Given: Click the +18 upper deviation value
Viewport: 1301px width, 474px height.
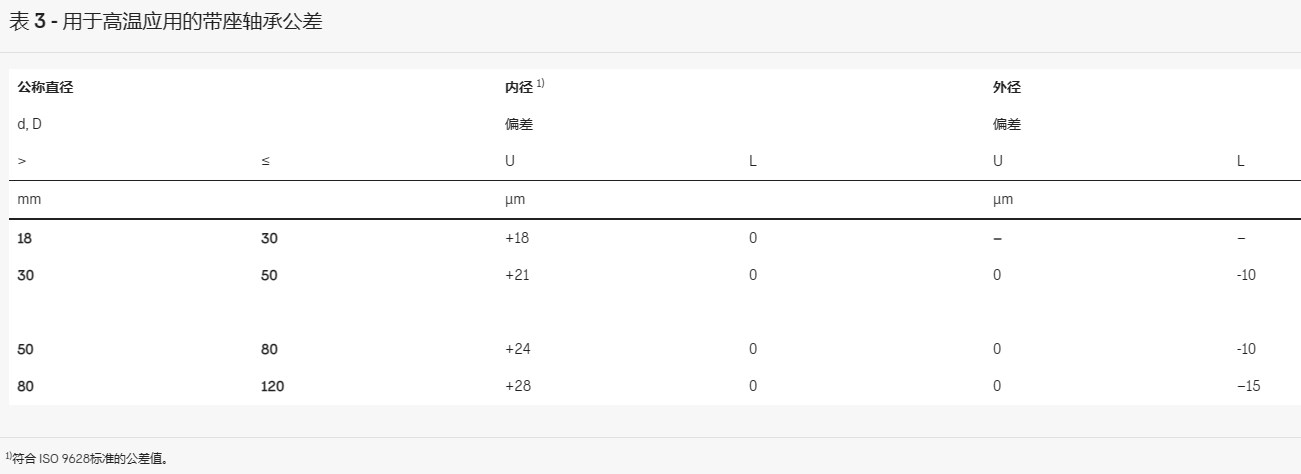Looking at the screenshot, I should pos(517,238).
